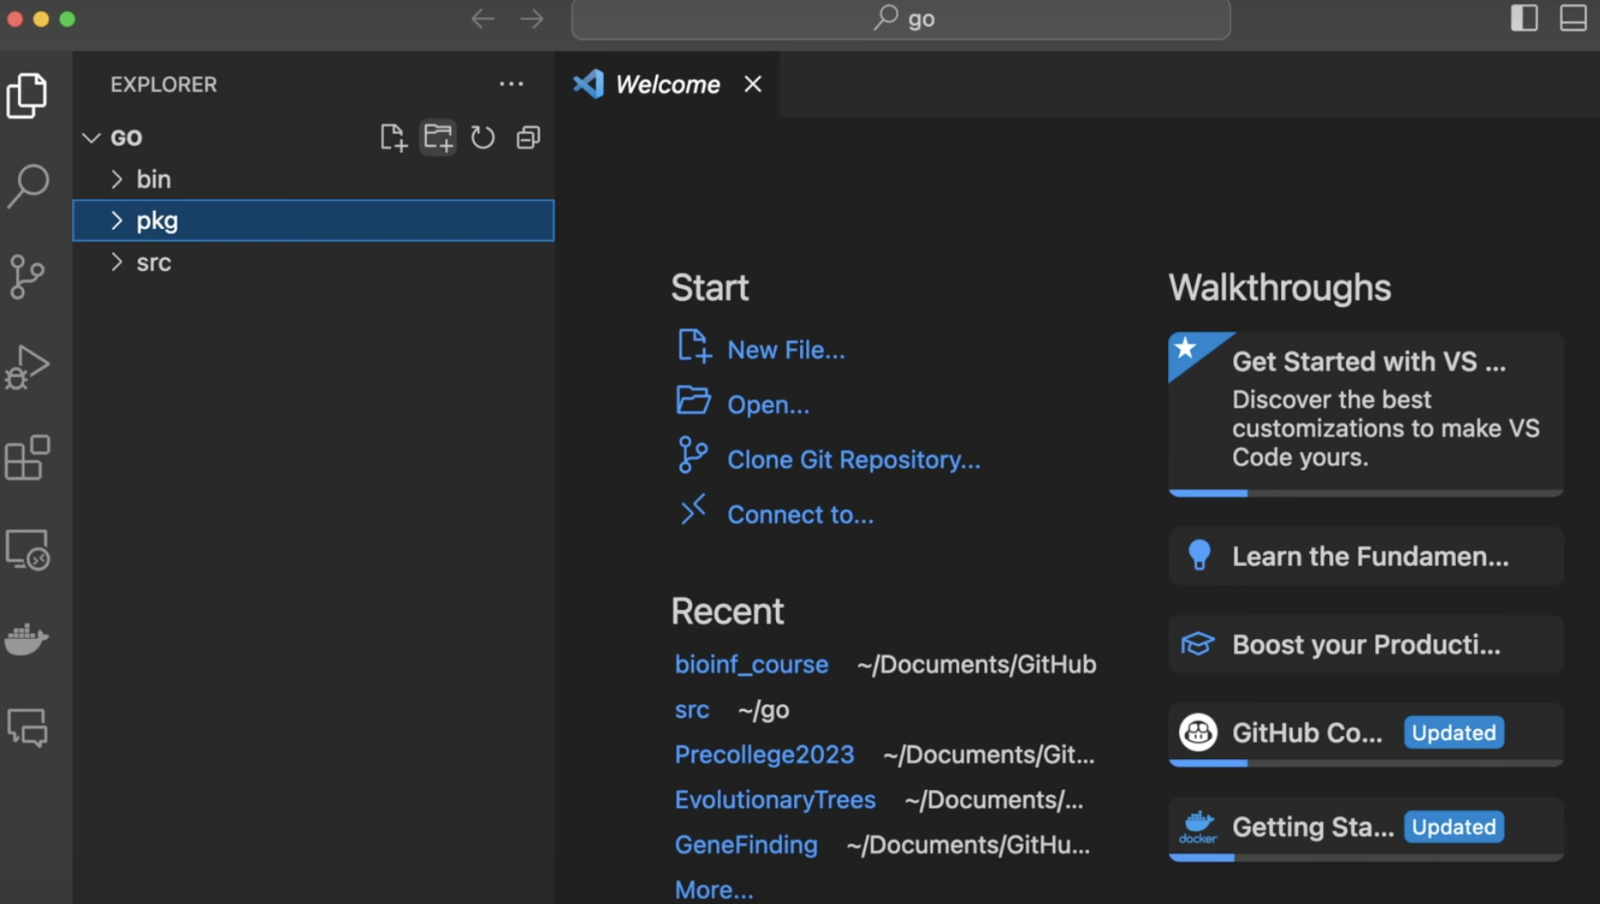Screen dimensions: 1600x904
Task: Click the Open folder icon under Start
Action: click(x=693, y=400)
